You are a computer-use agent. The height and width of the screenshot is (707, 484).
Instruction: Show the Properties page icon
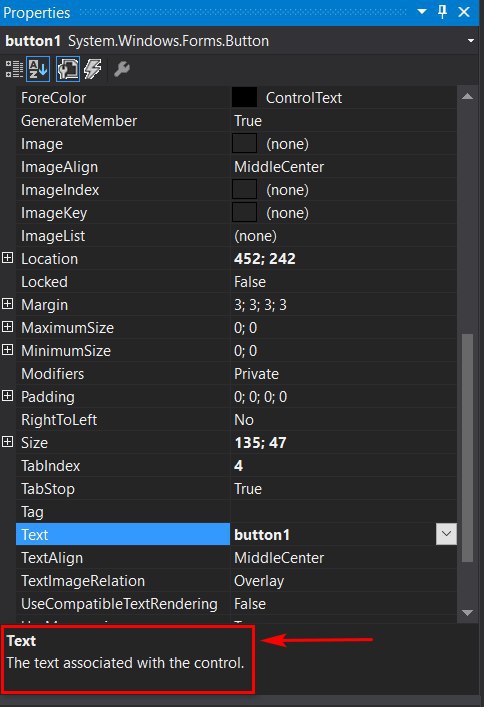pos(68,69)
